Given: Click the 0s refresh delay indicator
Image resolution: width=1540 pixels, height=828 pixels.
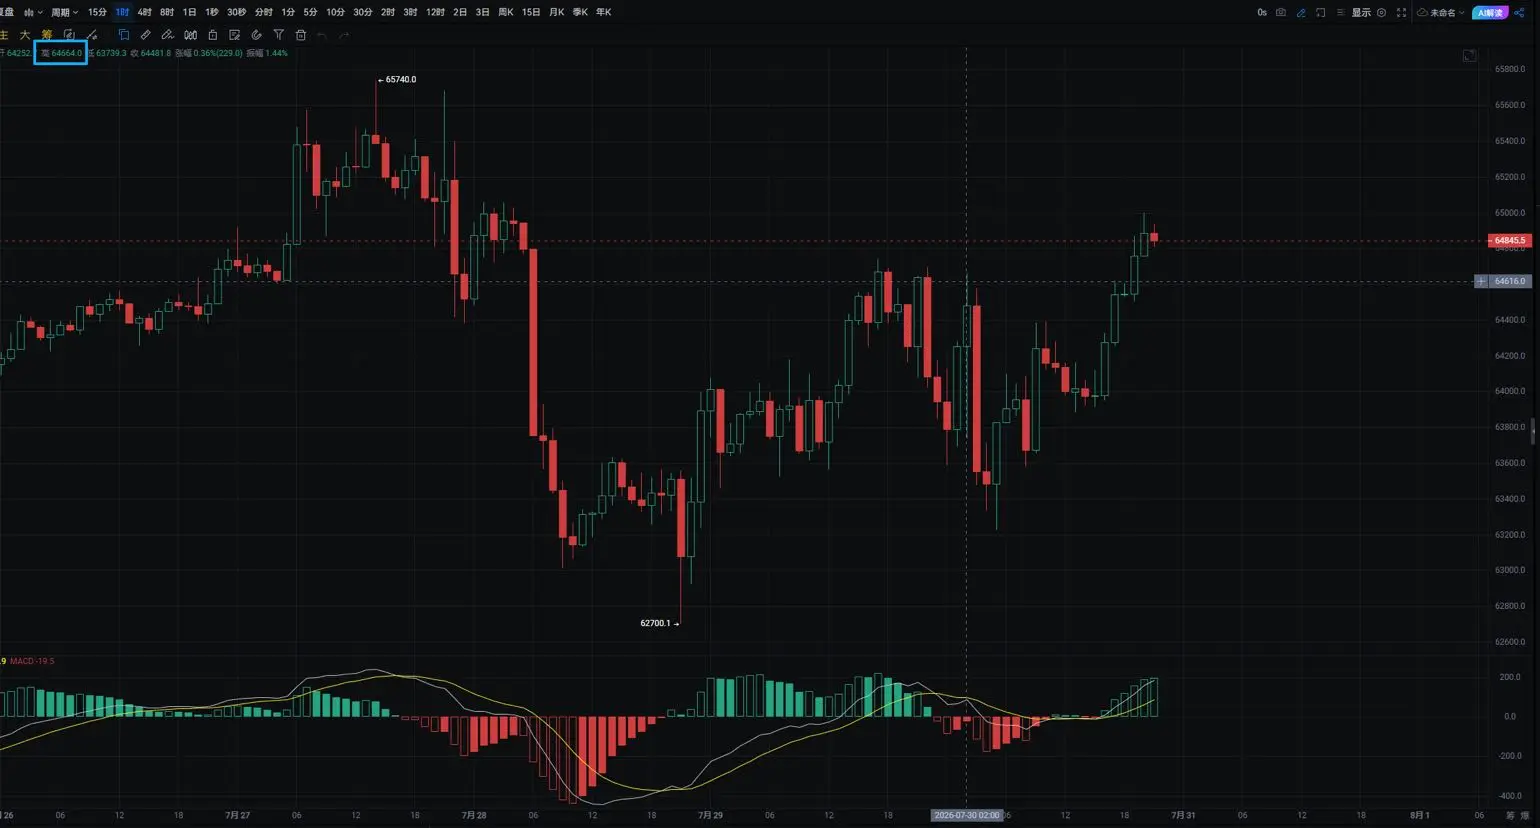Looking at the screenshot, I should [1262, 13].
